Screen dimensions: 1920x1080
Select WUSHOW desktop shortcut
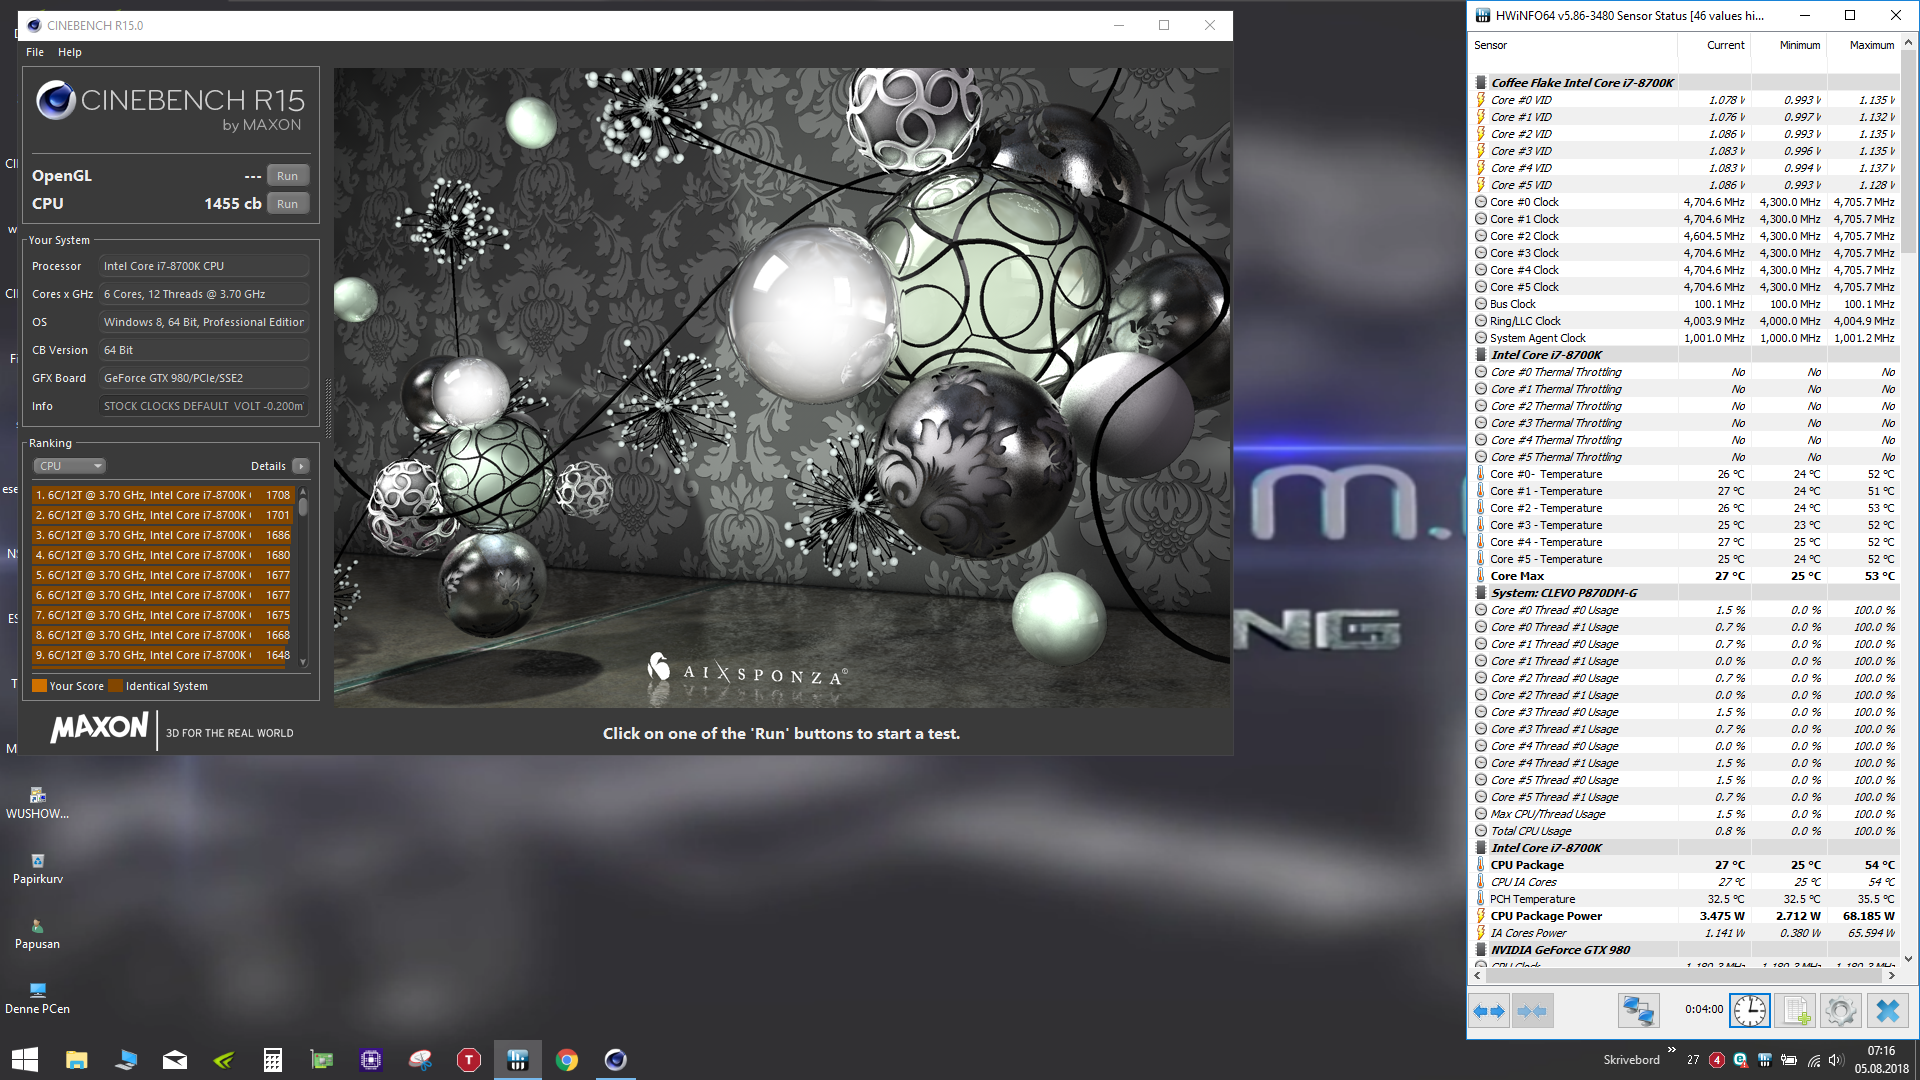tap(38, 803)
